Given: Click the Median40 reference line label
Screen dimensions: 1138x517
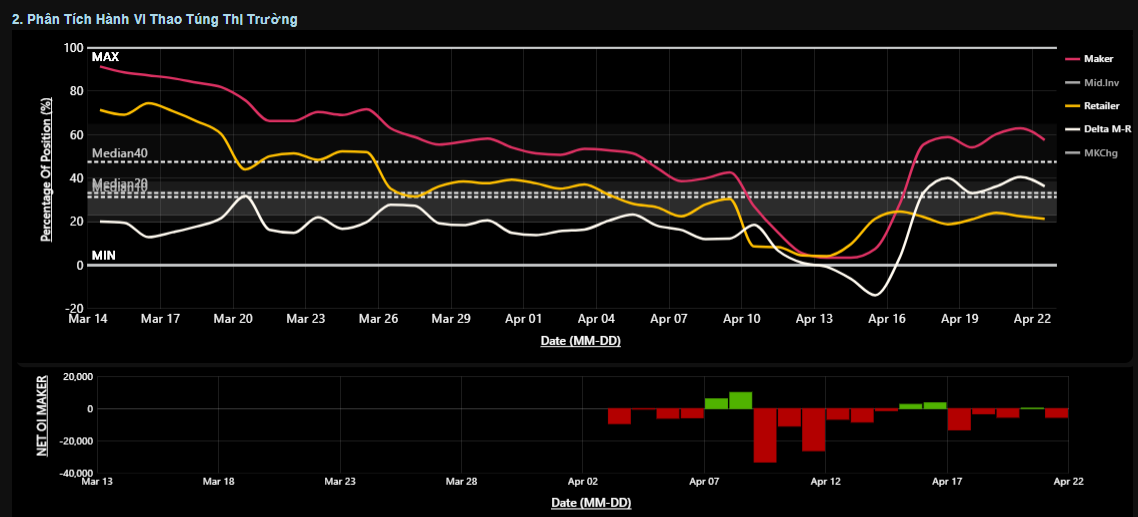Looking at the screenshot, I should coord(119,153).
